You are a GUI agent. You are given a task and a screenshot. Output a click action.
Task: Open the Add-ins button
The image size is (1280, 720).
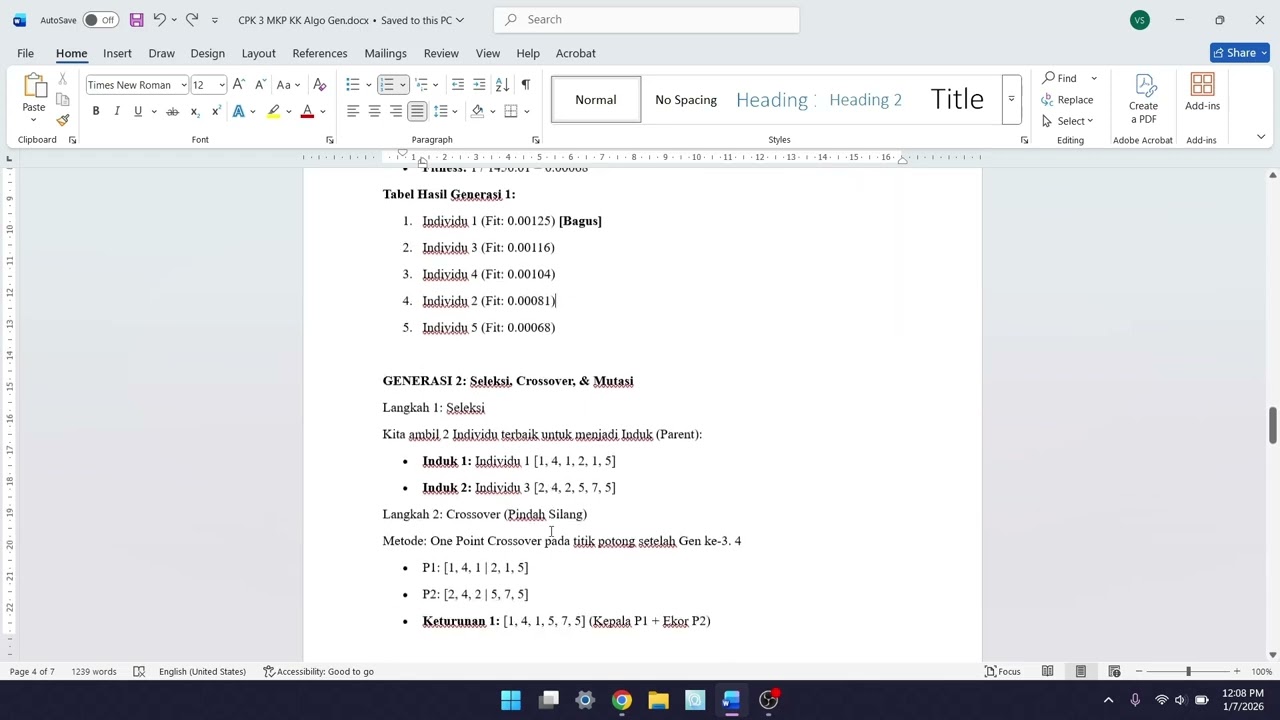(1202, 93)
